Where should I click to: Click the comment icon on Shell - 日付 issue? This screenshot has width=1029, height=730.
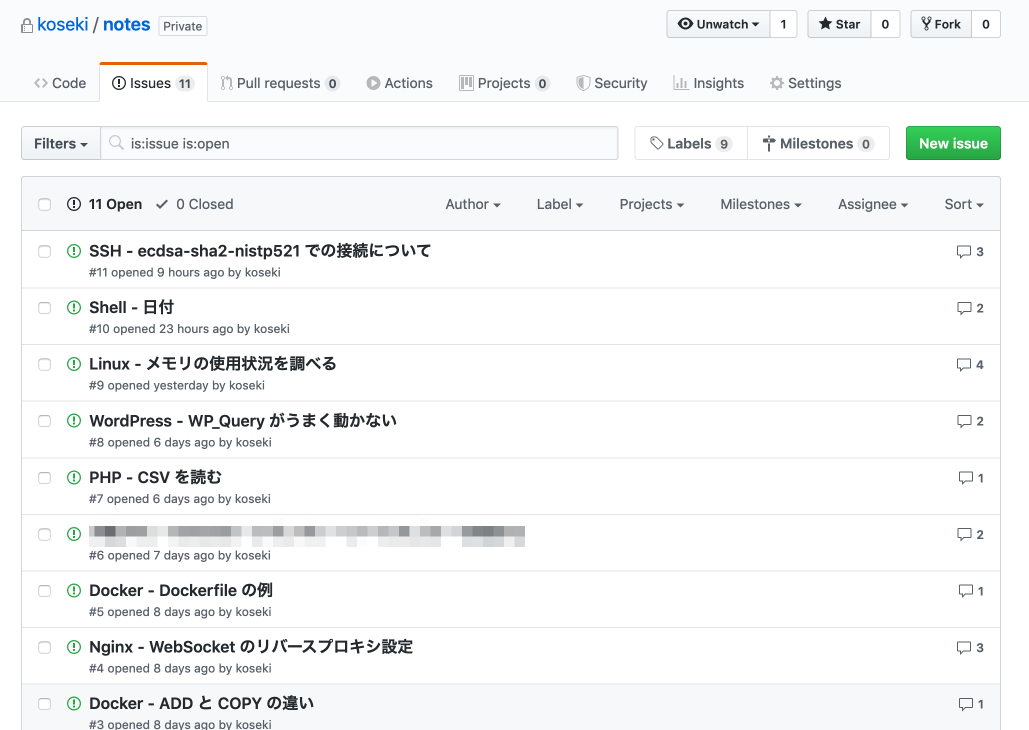963,308
